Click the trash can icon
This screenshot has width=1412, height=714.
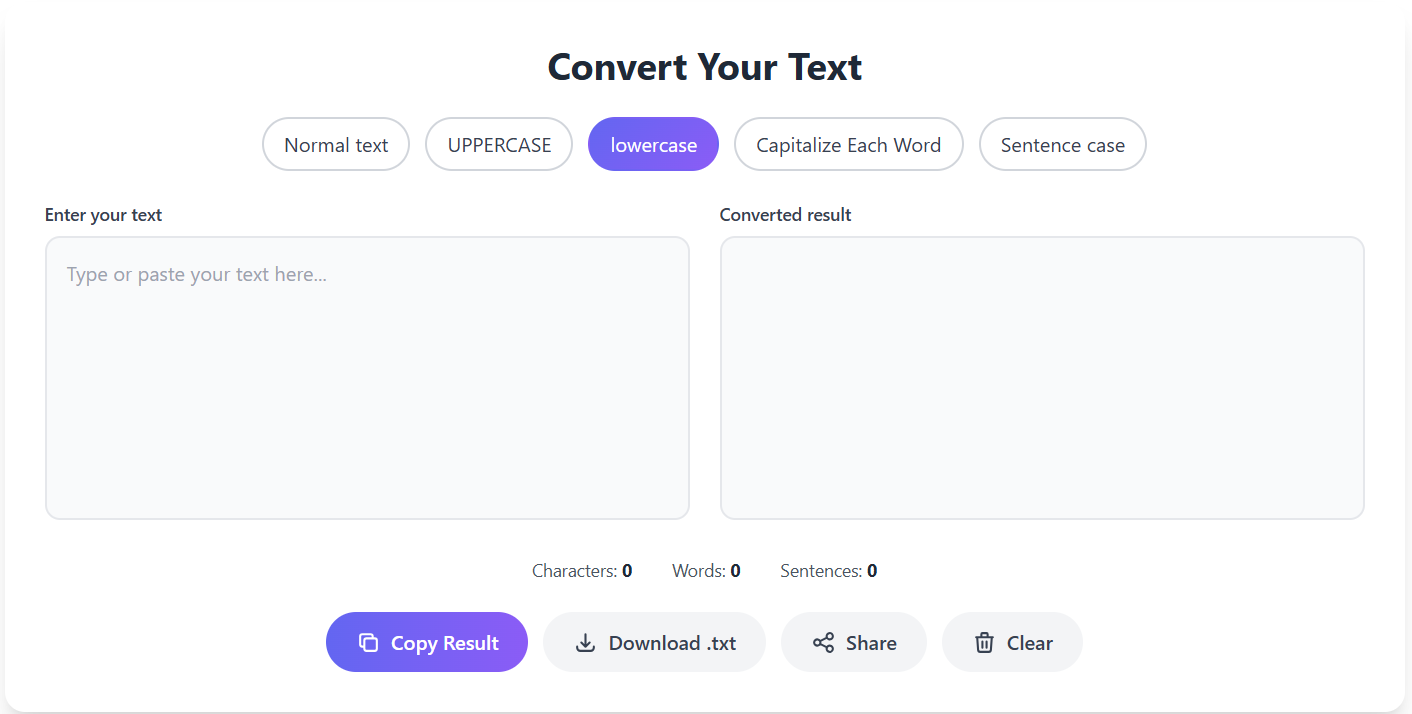pos(985,642)
